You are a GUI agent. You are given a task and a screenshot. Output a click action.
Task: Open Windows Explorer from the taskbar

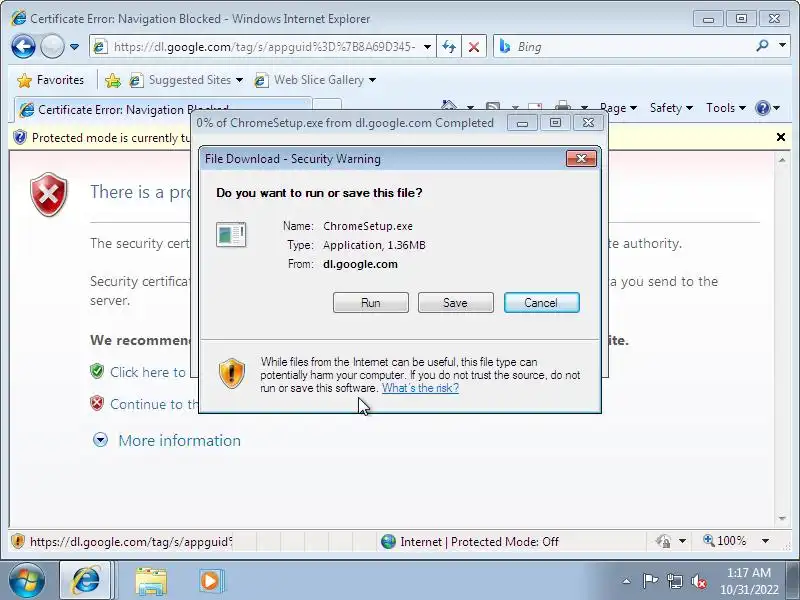151,582
